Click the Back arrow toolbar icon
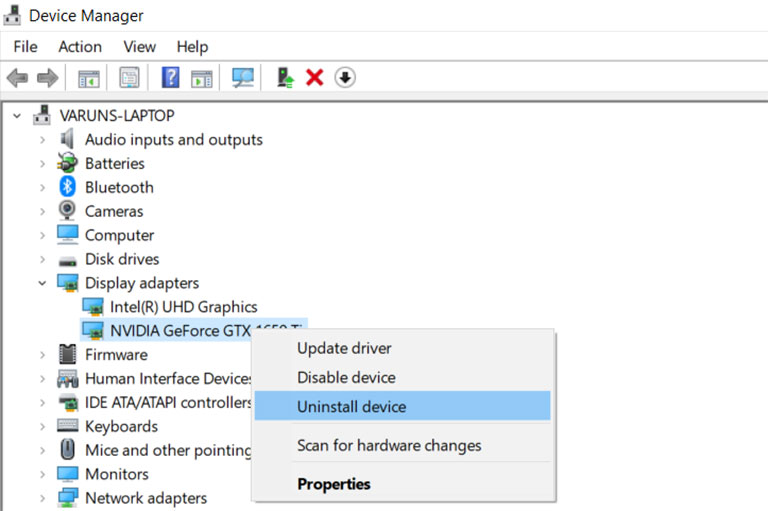This screenshot has width=768, height=511. pyautogui.click(x=18, y=78)
